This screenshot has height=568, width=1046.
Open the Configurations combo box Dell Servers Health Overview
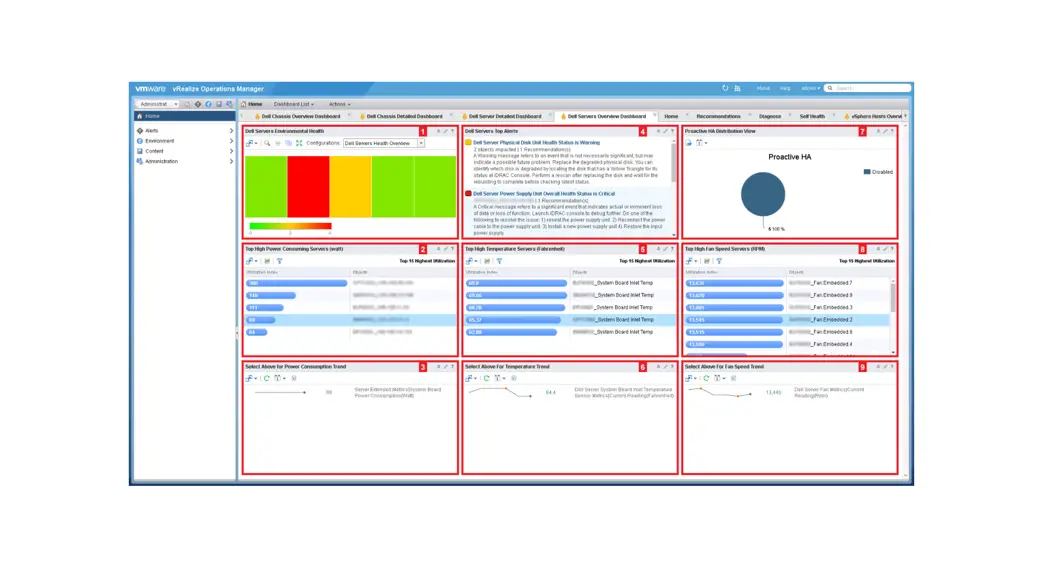[384, 144]
